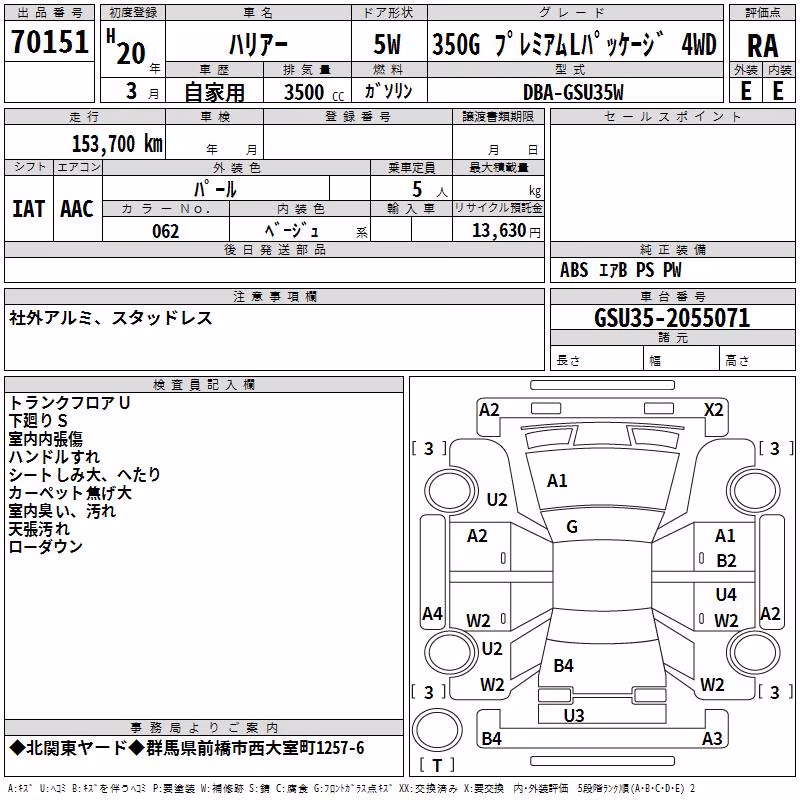Click the B2 mark on right front door
This screenshot has height=800, width=800.
[726, 561]
